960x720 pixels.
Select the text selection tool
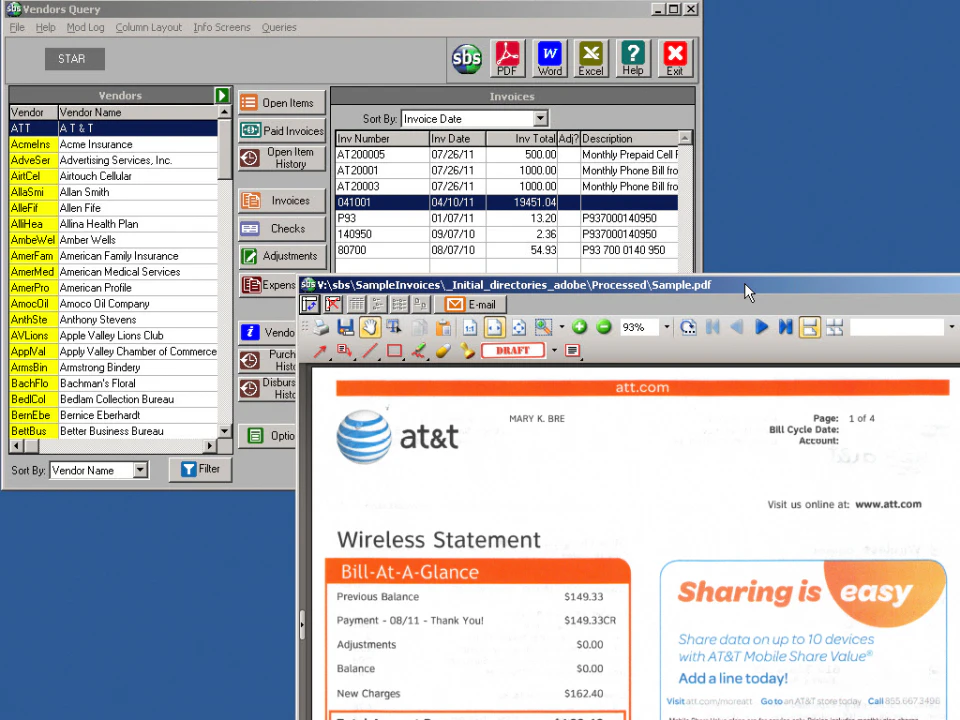click(x=394, y=328)
